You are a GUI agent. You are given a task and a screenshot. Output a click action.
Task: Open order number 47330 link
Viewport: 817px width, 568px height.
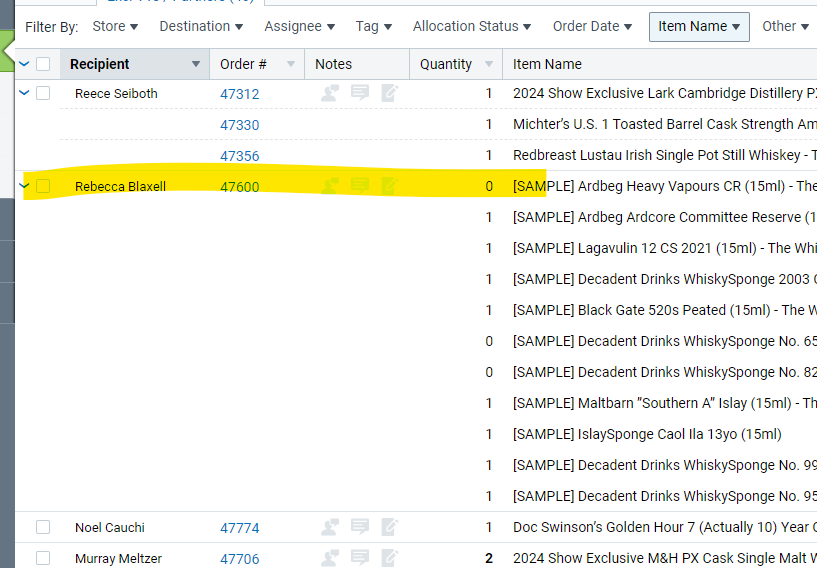pos(239,125)
